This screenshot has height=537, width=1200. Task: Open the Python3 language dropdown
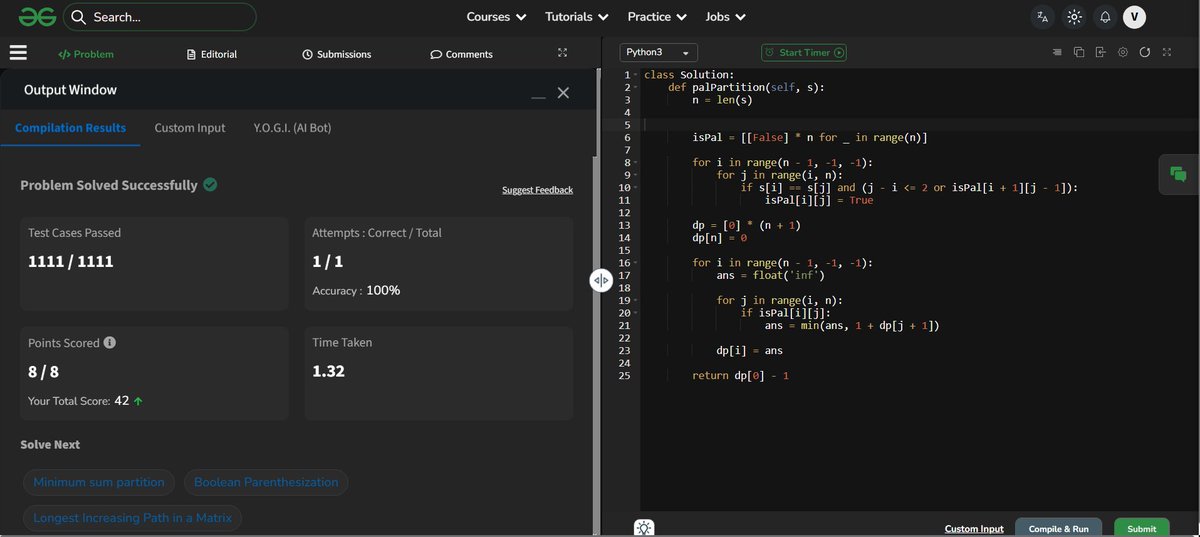658,52
